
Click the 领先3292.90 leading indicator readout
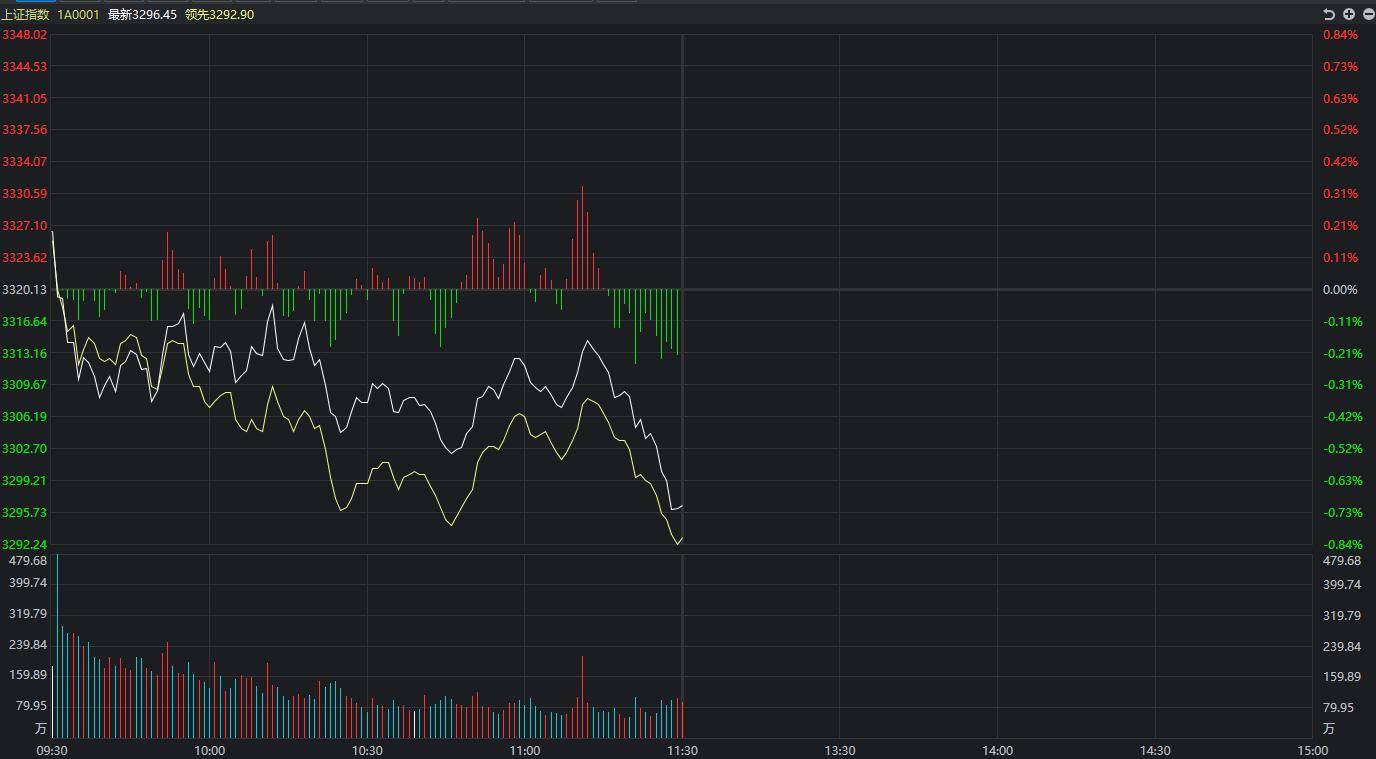coord(219,15)
